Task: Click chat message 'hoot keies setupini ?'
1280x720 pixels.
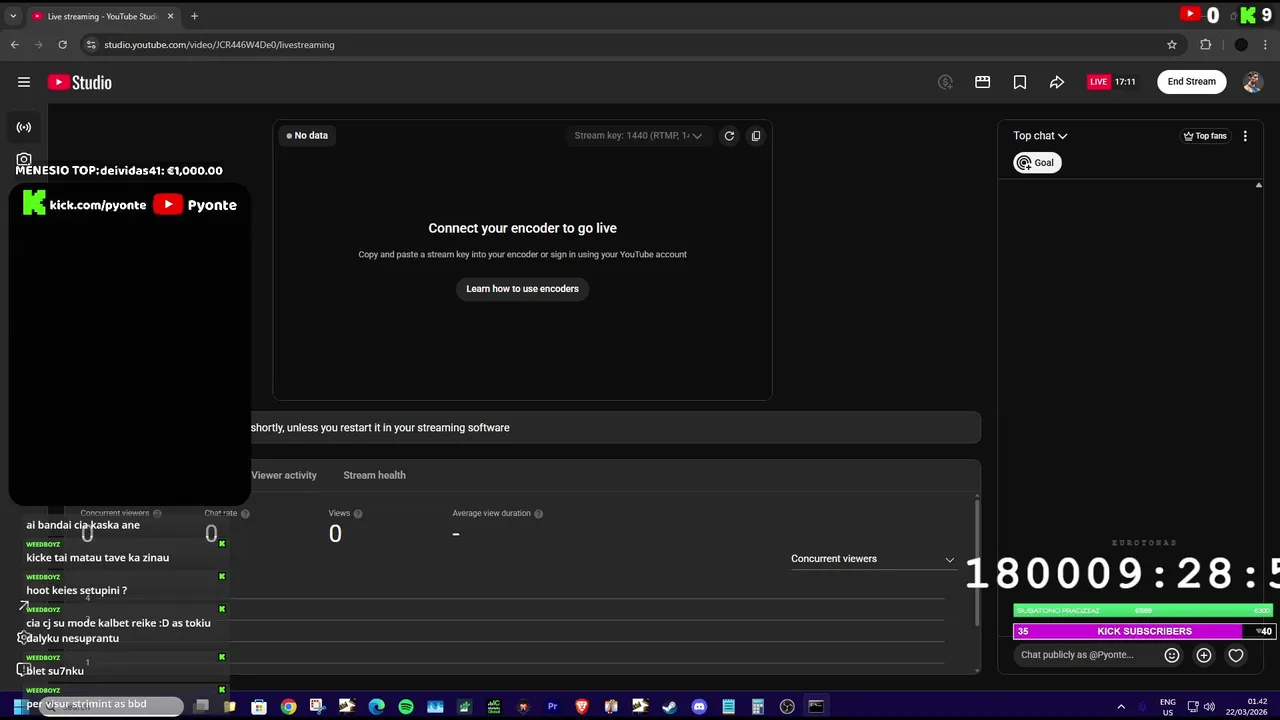Action: click(77, 590)
